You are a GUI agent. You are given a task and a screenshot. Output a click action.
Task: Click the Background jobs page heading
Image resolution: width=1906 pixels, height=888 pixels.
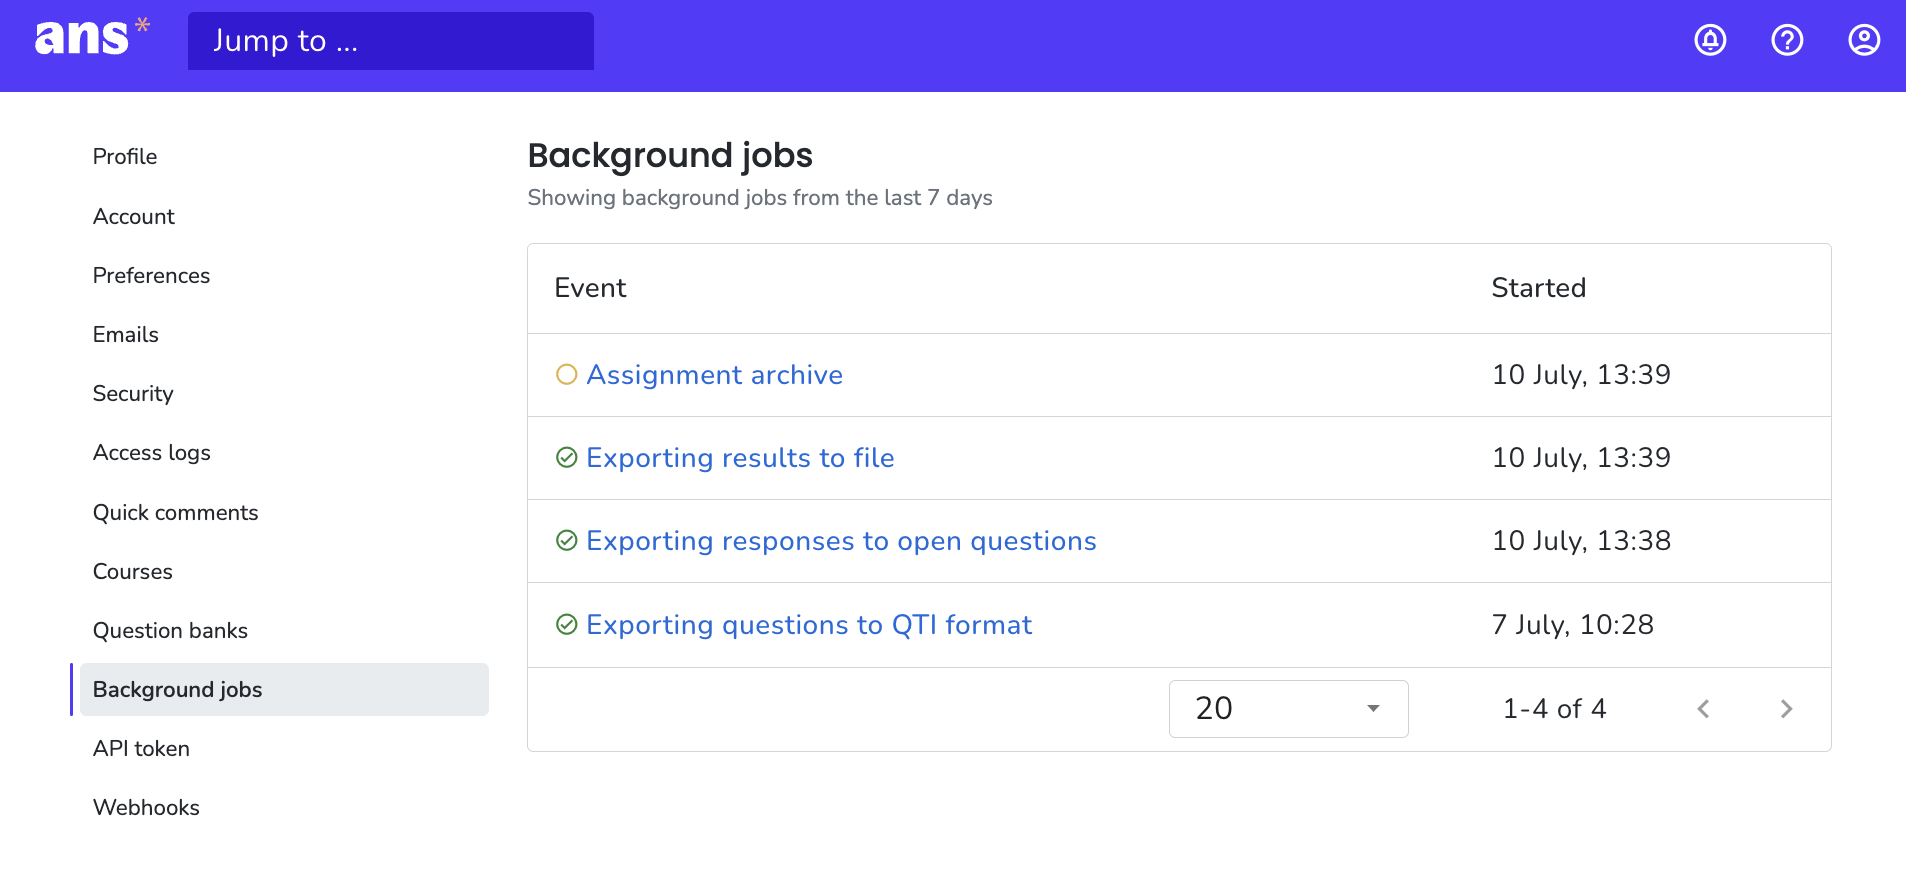(x=670, y=156)
